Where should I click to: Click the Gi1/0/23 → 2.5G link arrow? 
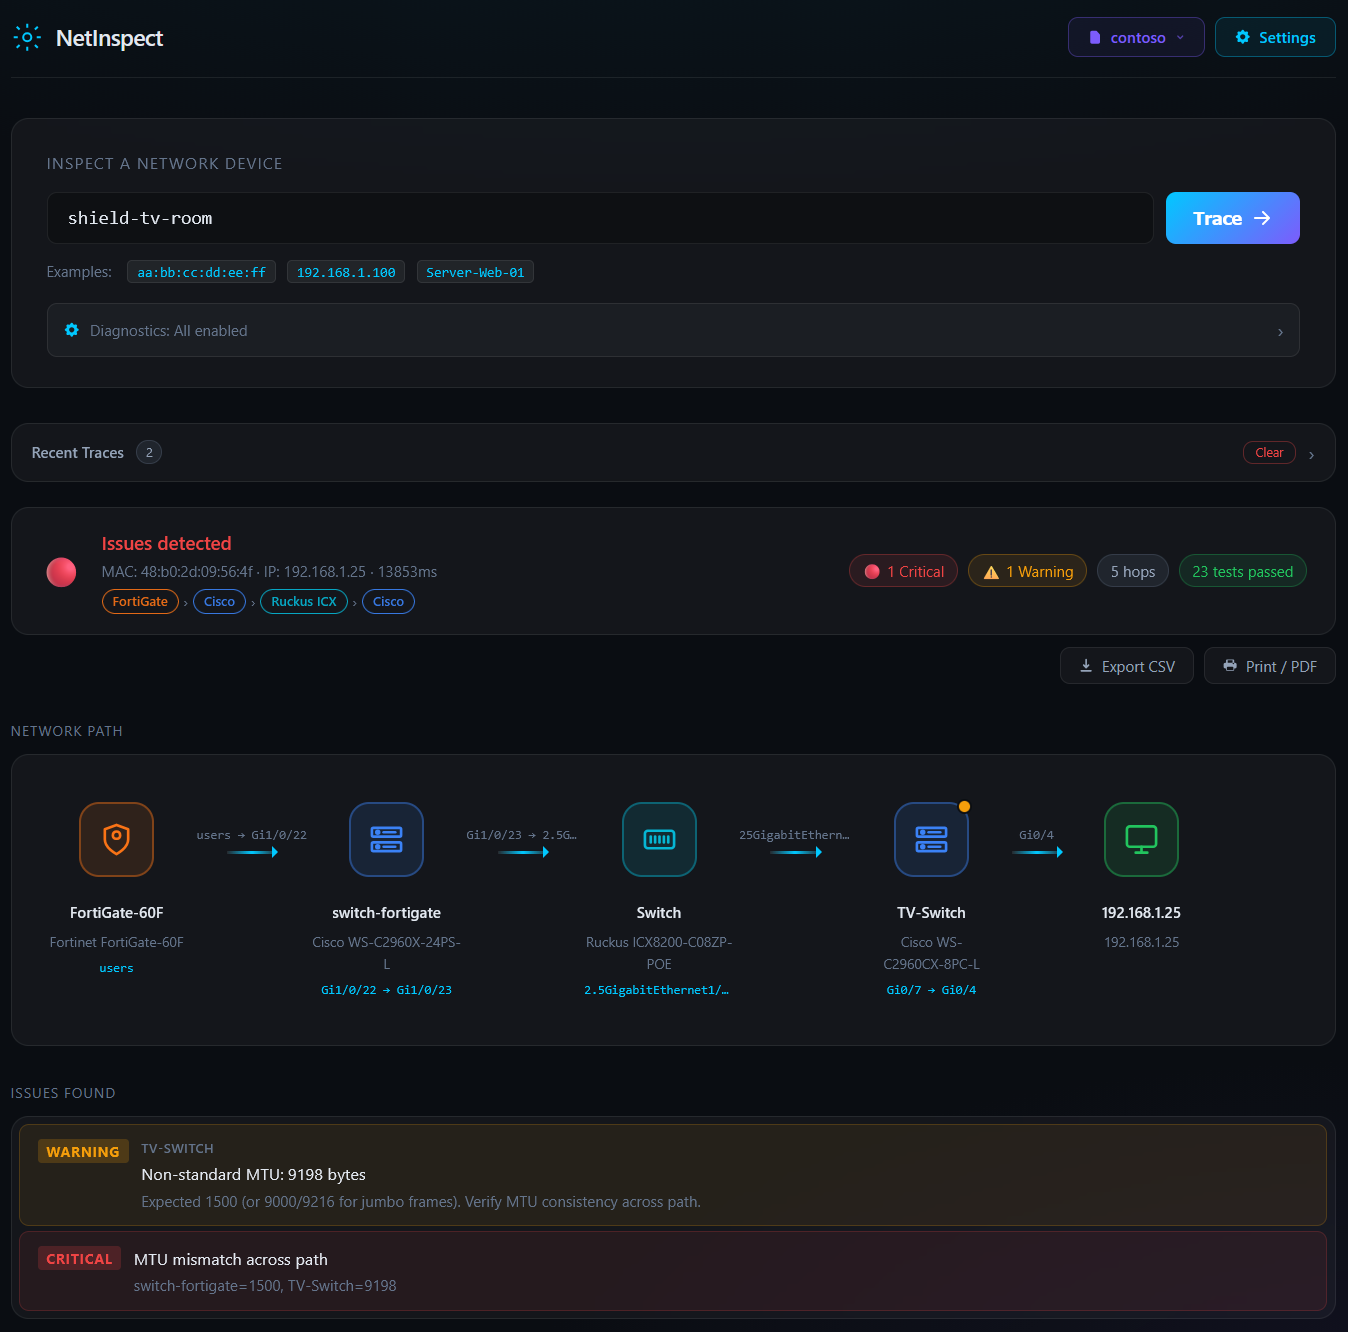(523, 852)
